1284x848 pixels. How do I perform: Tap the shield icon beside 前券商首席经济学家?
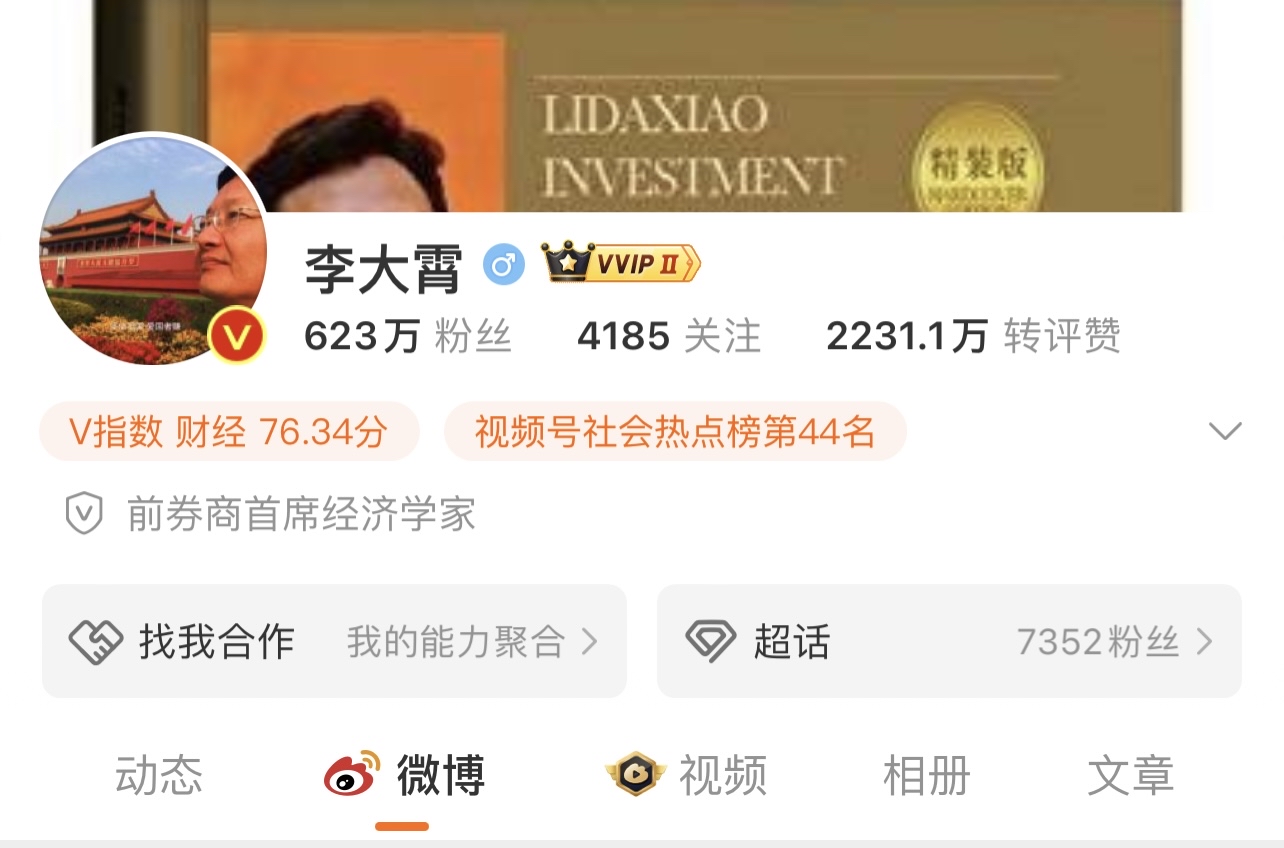[x=84, y=514]
